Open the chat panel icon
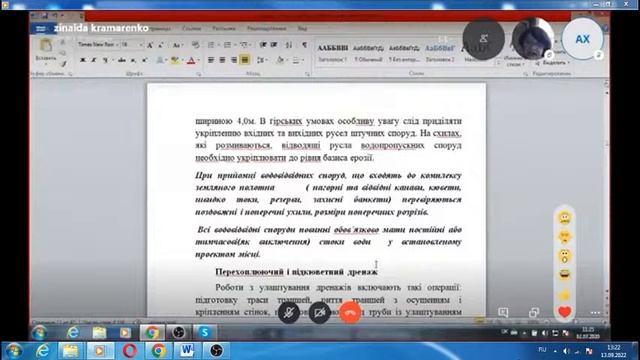 (x=503, y=313)
